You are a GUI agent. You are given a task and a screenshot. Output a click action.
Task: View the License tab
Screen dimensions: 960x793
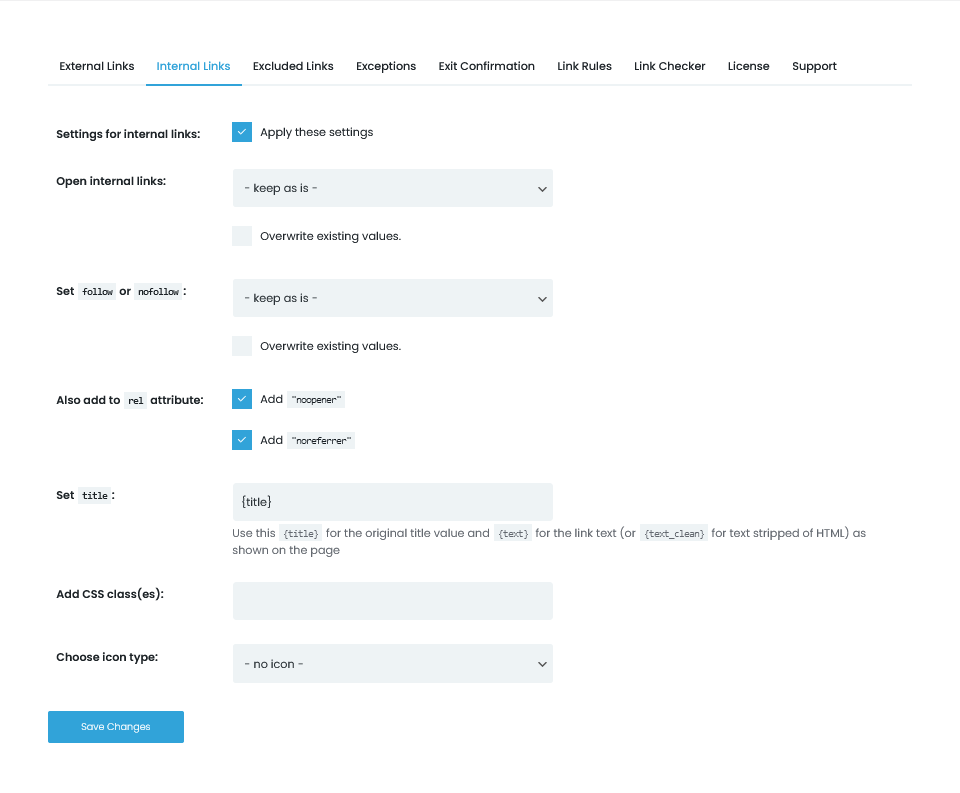748,66
